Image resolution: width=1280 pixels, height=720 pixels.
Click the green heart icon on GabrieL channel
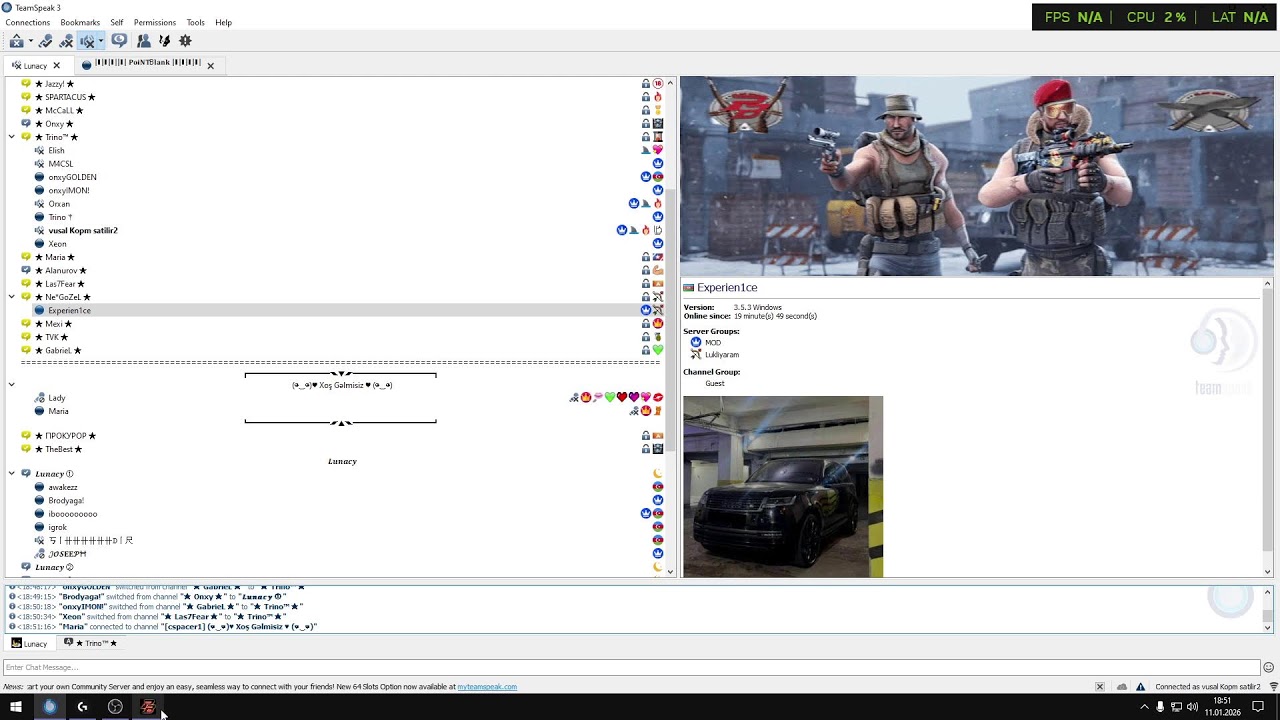click(658, 351)
